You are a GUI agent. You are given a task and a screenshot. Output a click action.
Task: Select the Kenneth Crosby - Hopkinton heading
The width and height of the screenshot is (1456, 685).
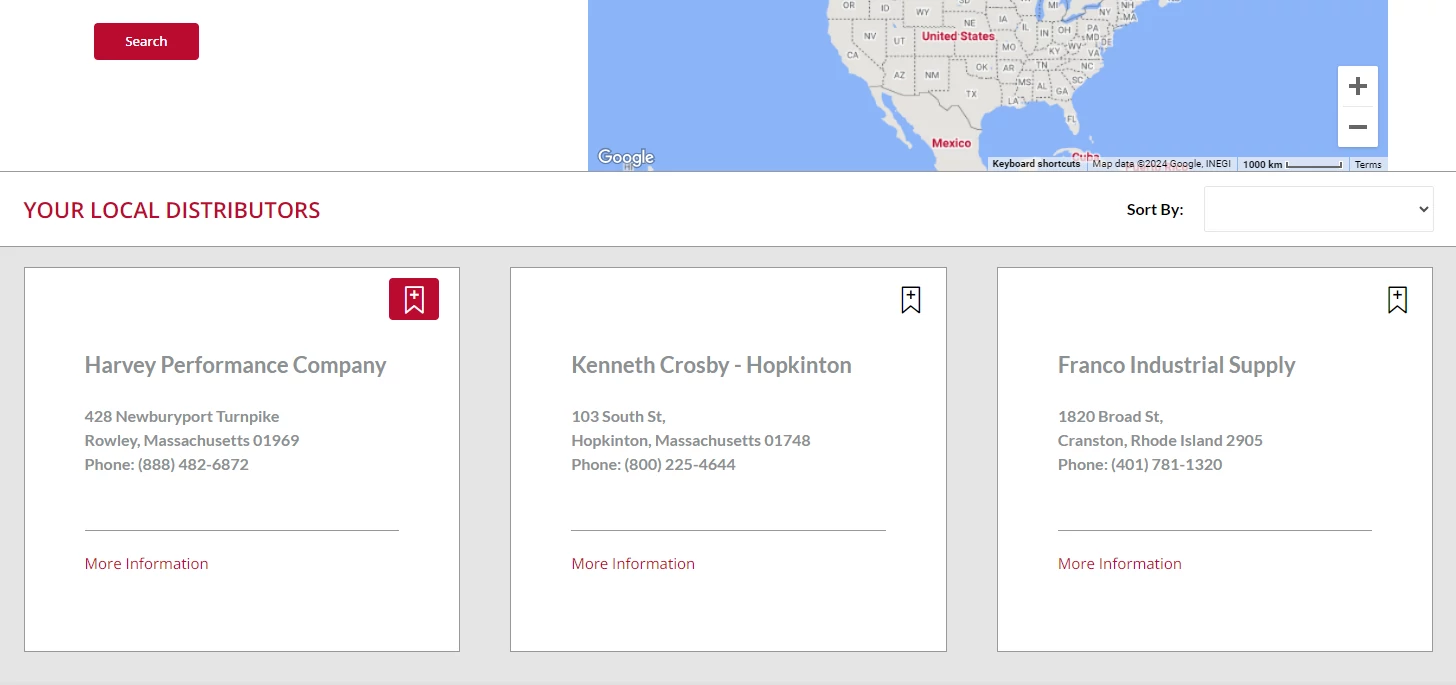click(x=711, y=365)
